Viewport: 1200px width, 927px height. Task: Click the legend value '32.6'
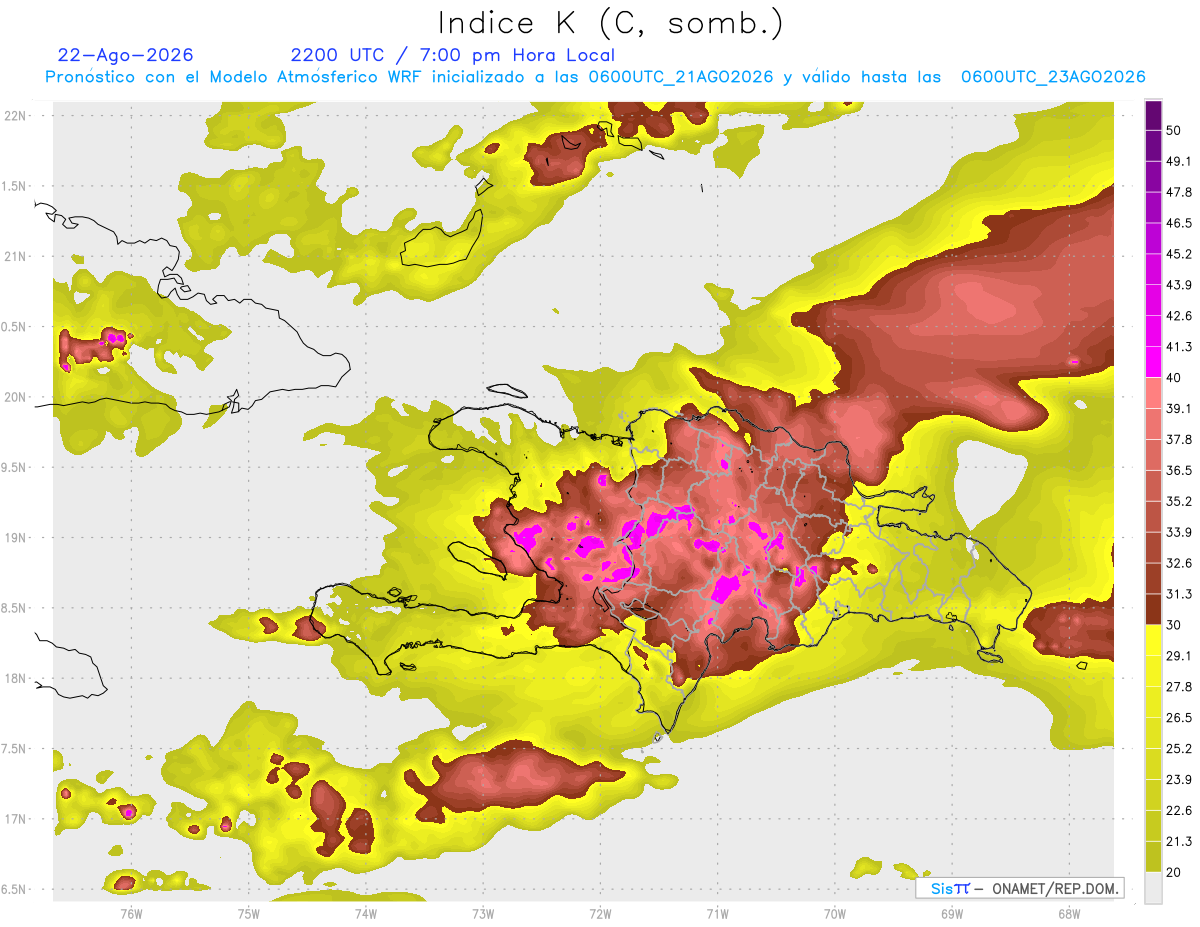(1180, 563)
